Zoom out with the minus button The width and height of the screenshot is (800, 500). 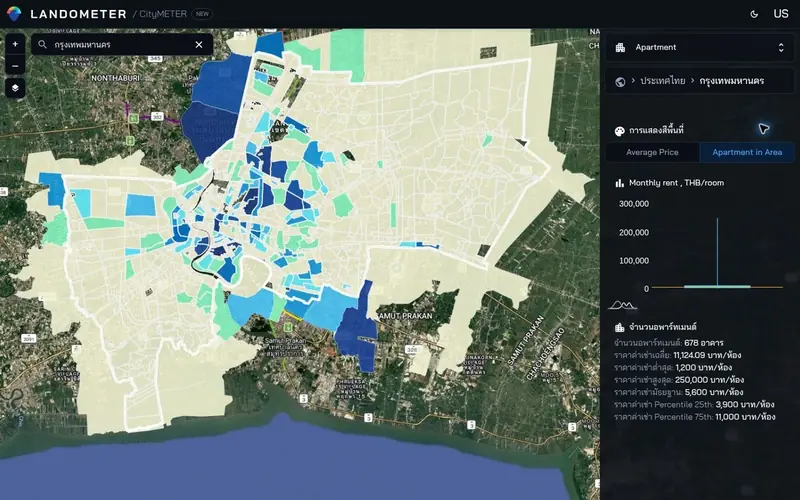tap(15, 66)
